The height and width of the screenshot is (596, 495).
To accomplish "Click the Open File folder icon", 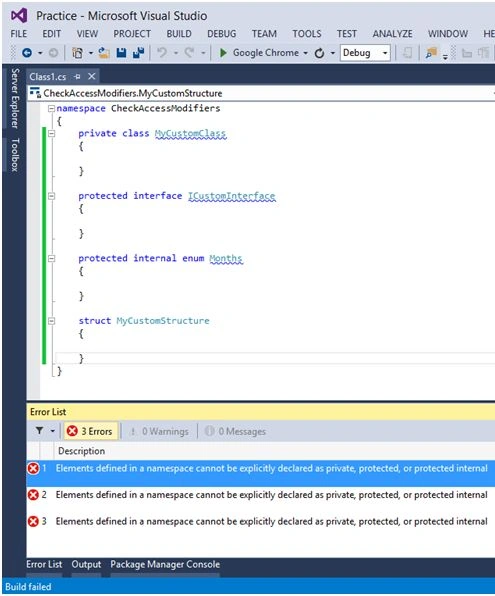I will 104,53.
